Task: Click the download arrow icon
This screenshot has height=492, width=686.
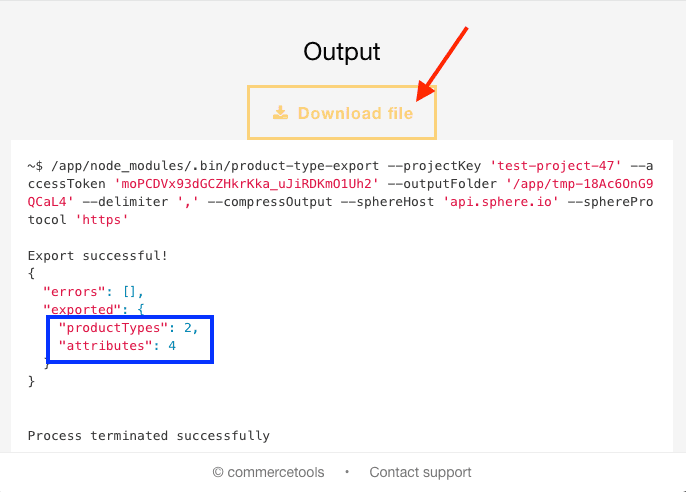Action: pyautogui.click(x=281, y=113)
